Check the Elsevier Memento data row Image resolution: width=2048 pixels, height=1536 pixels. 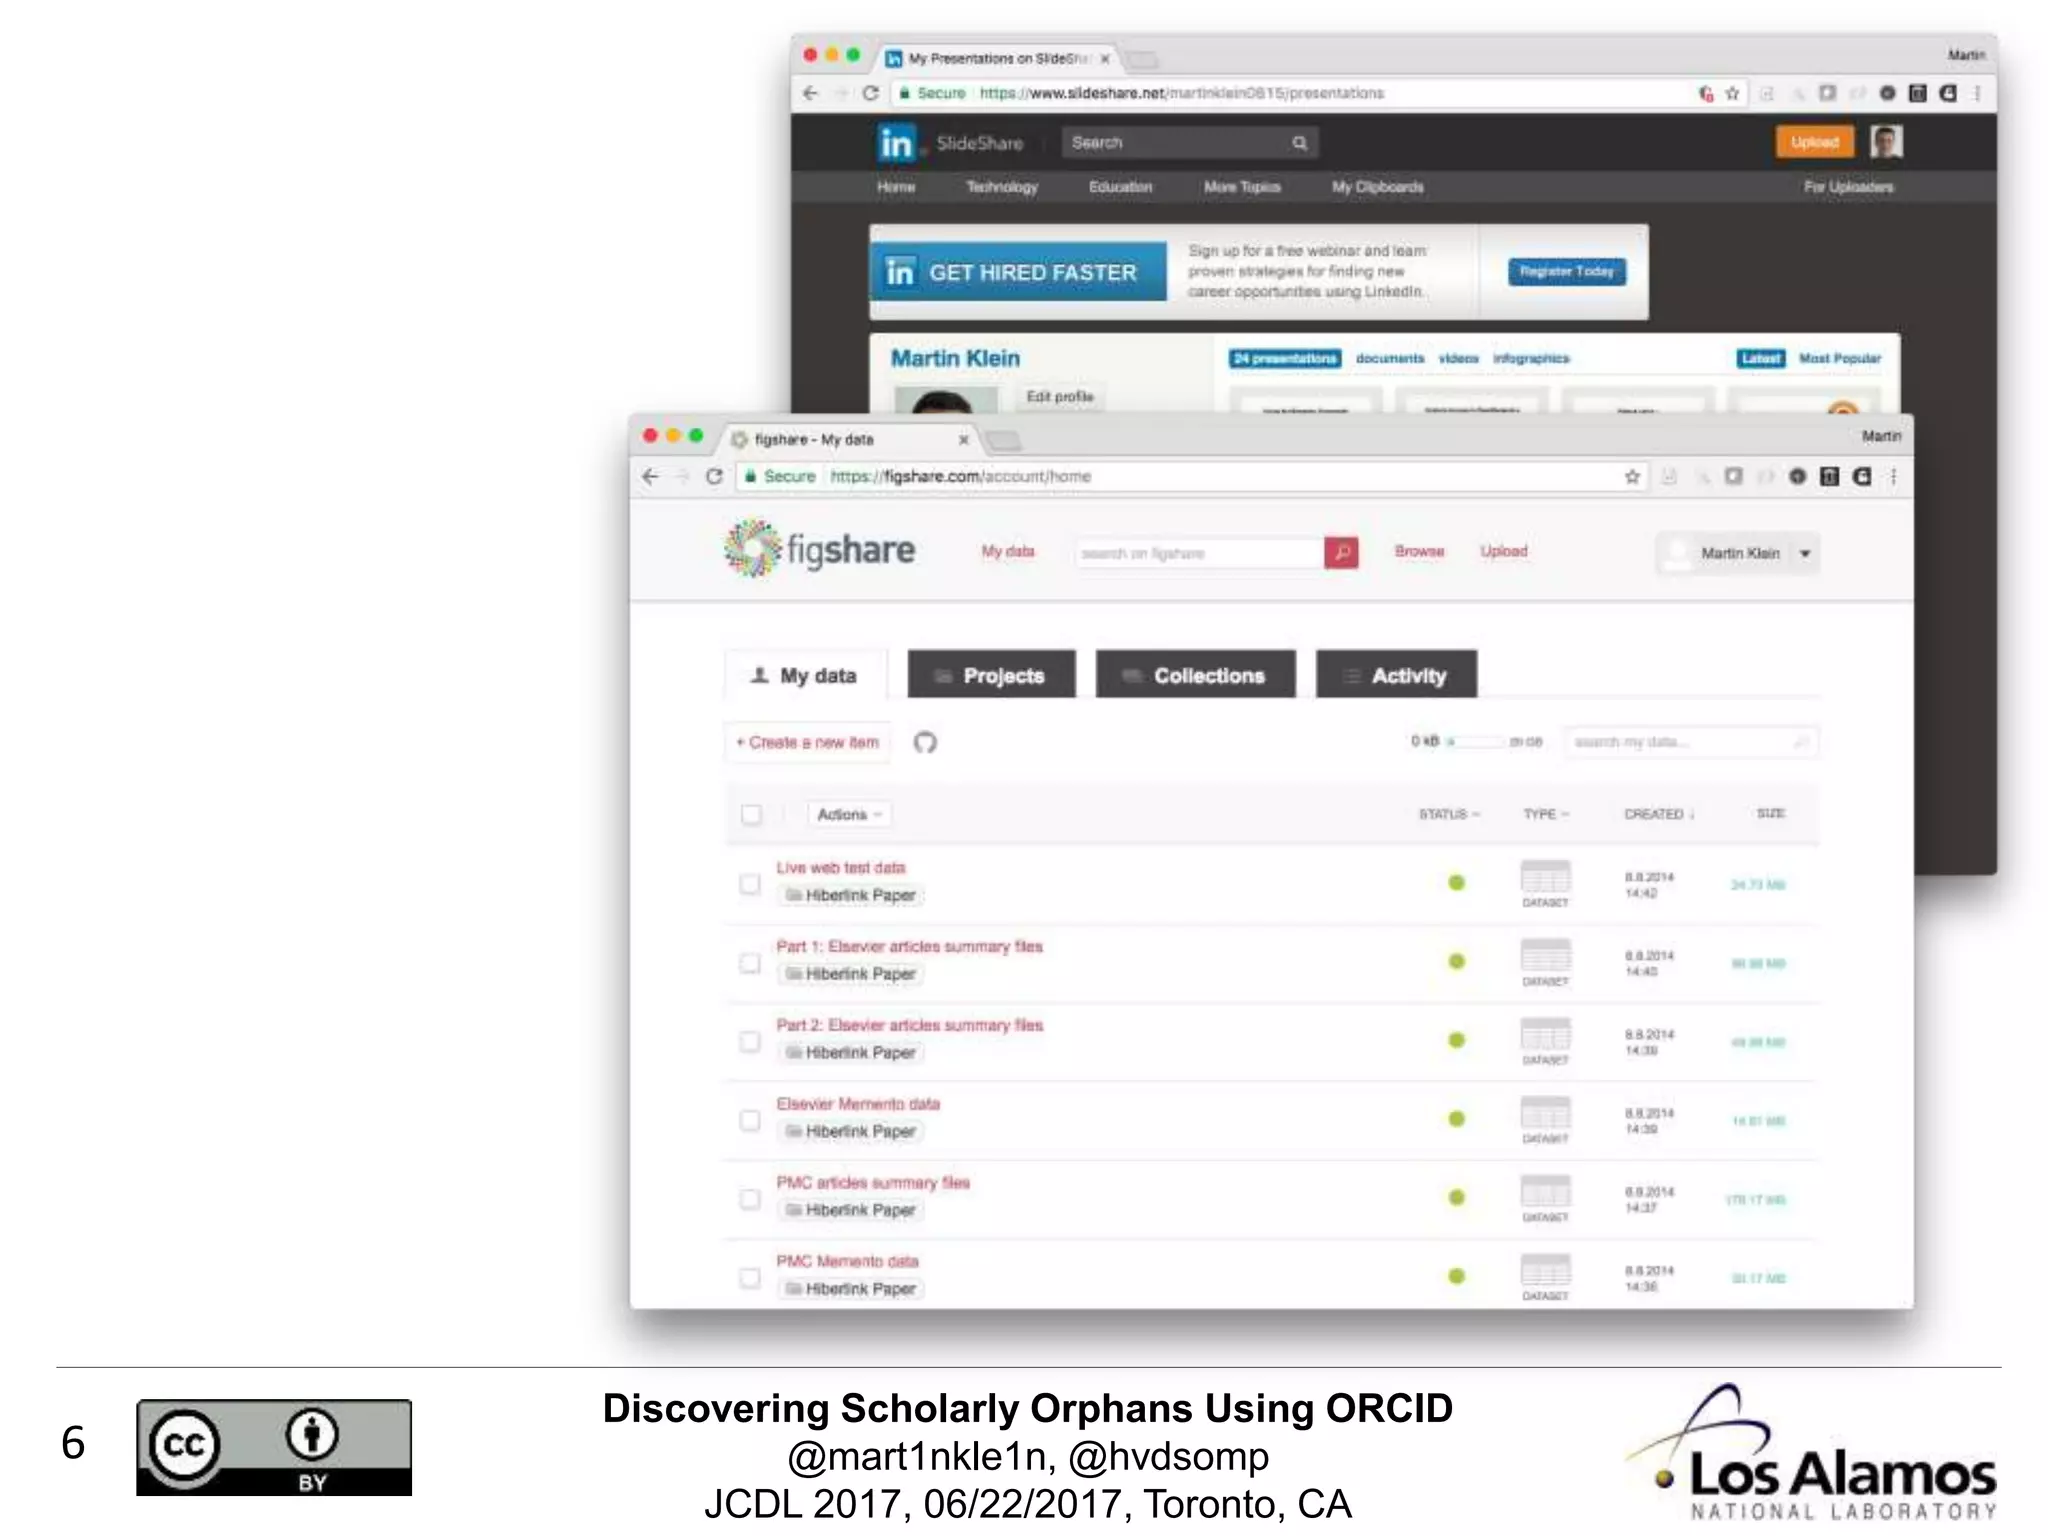[x=749, y=1120]
